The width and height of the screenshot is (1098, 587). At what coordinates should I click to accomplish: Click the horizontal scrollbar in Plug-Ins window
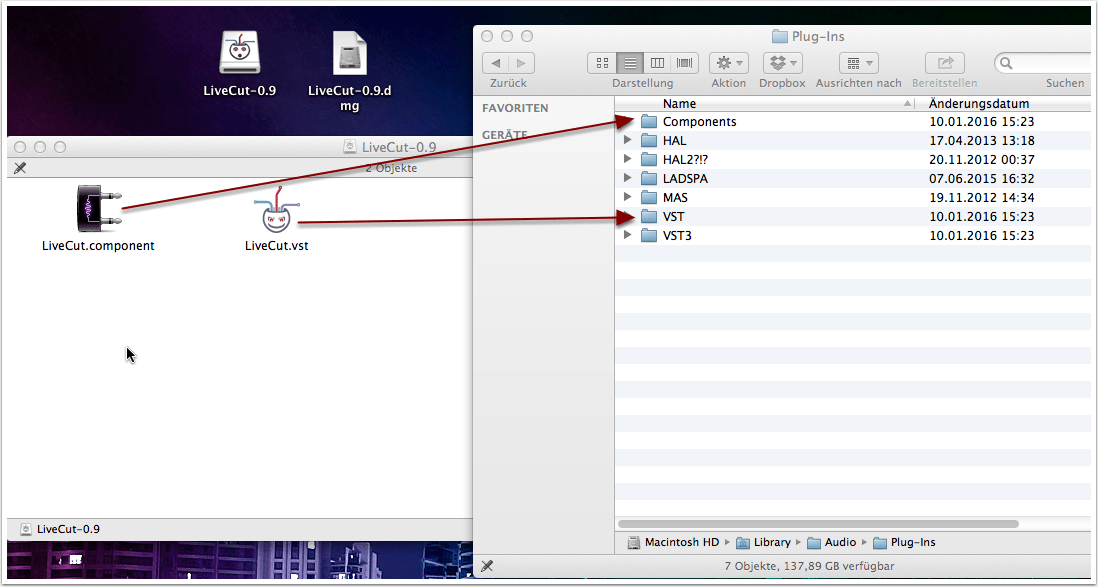(x=818, y=523)
